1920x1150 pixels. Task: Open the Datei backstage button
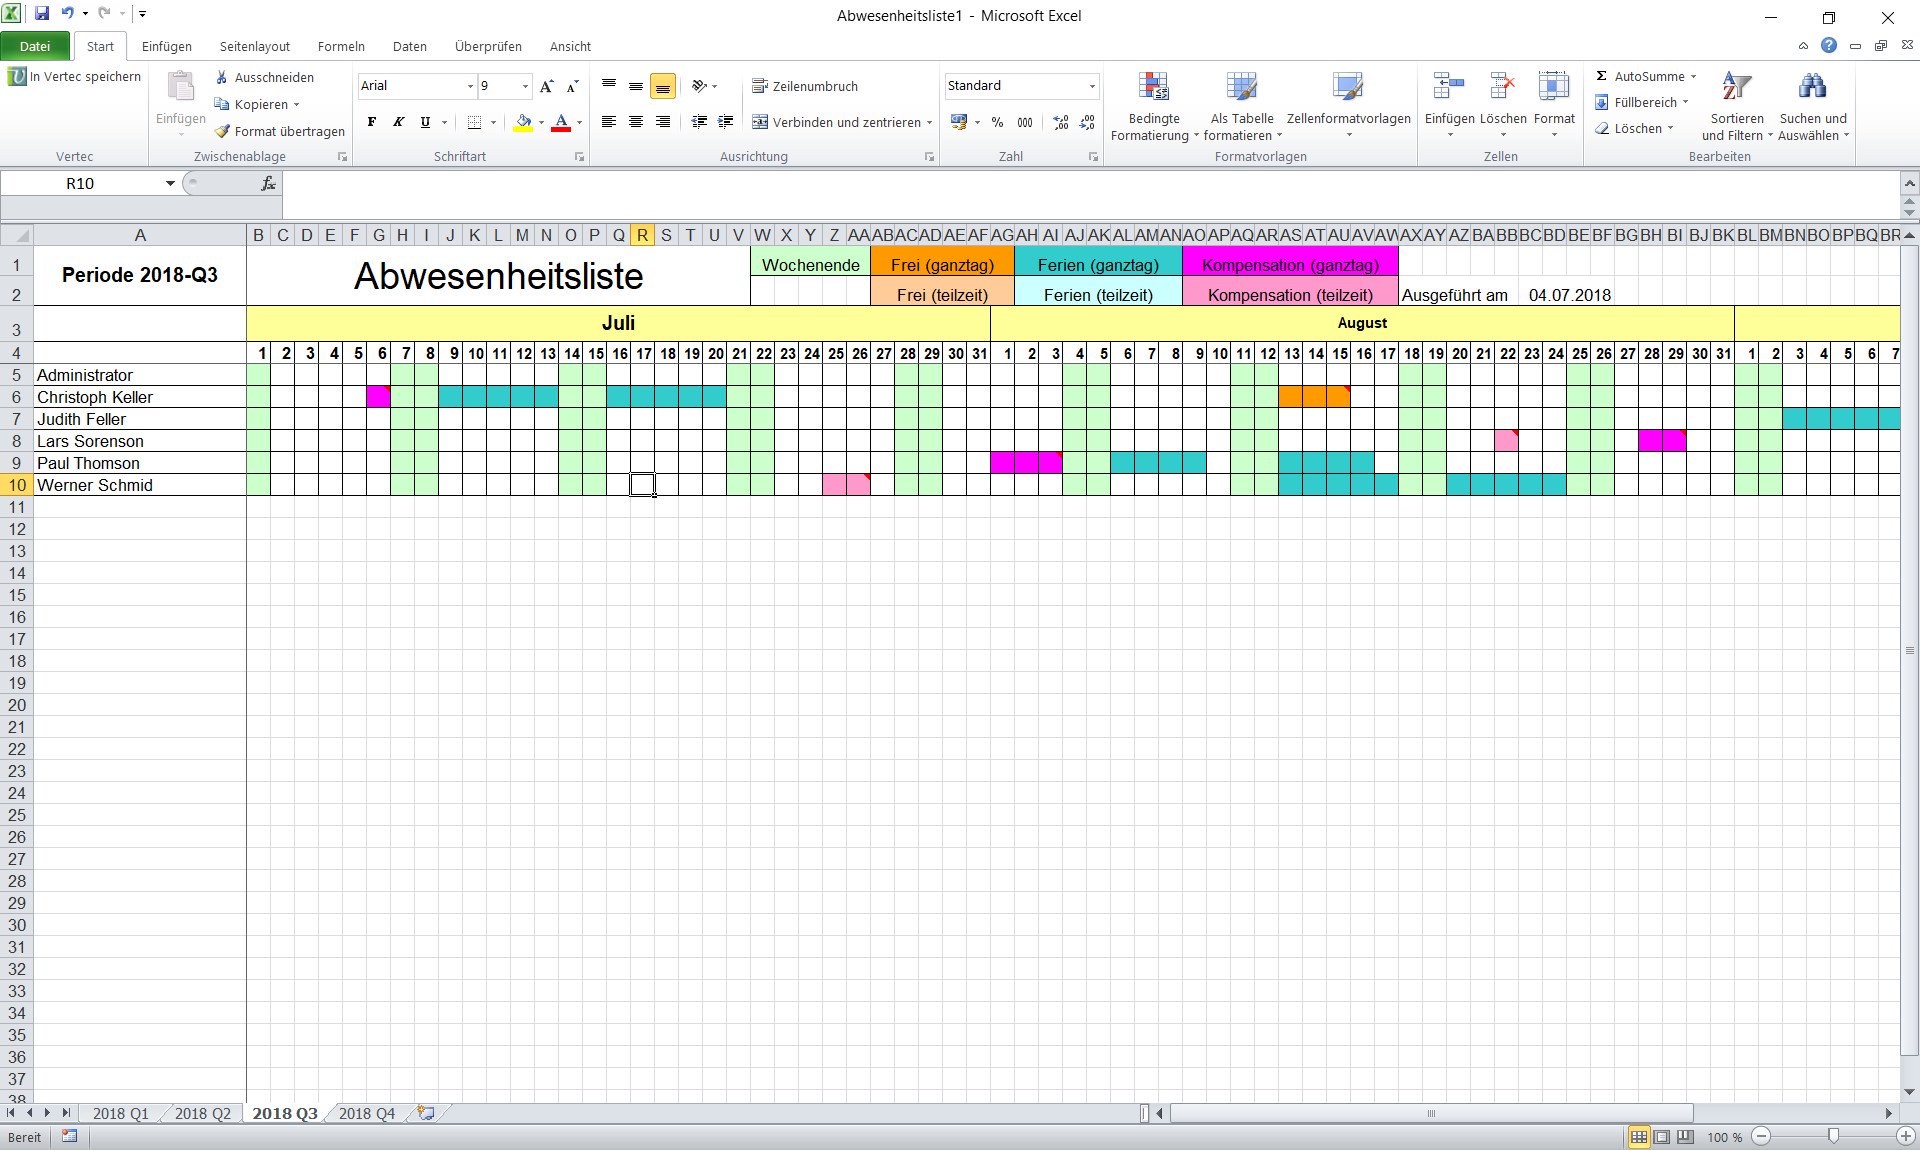point(35,46)
